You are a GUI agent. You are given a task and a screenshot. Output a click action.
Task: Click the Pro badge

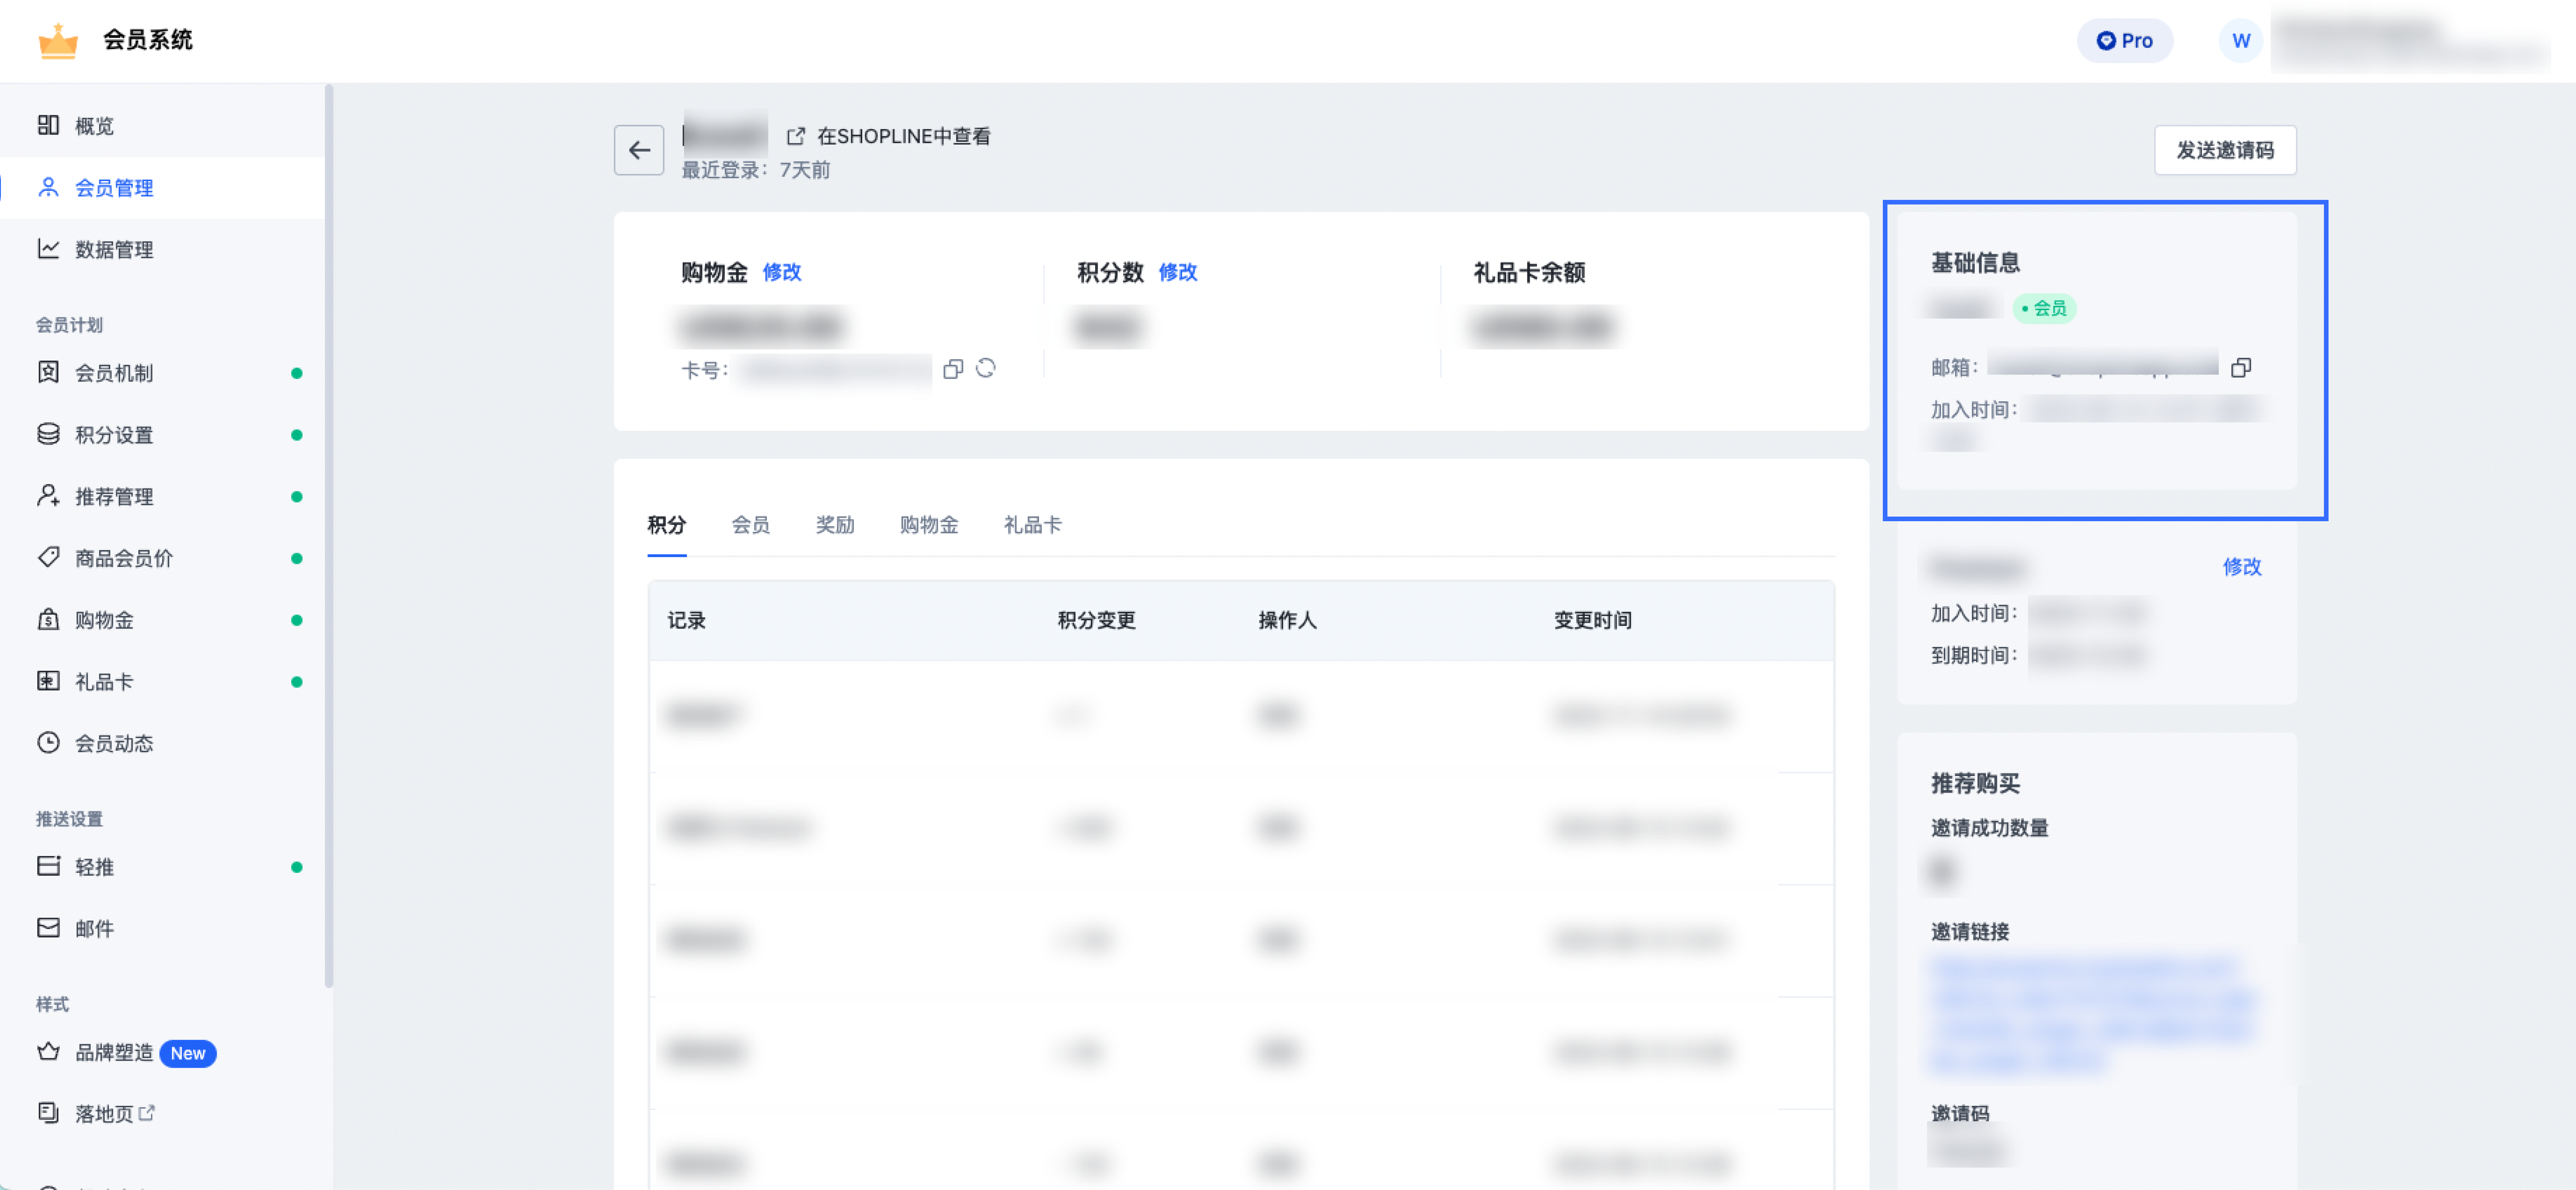tap(2125, 40)
